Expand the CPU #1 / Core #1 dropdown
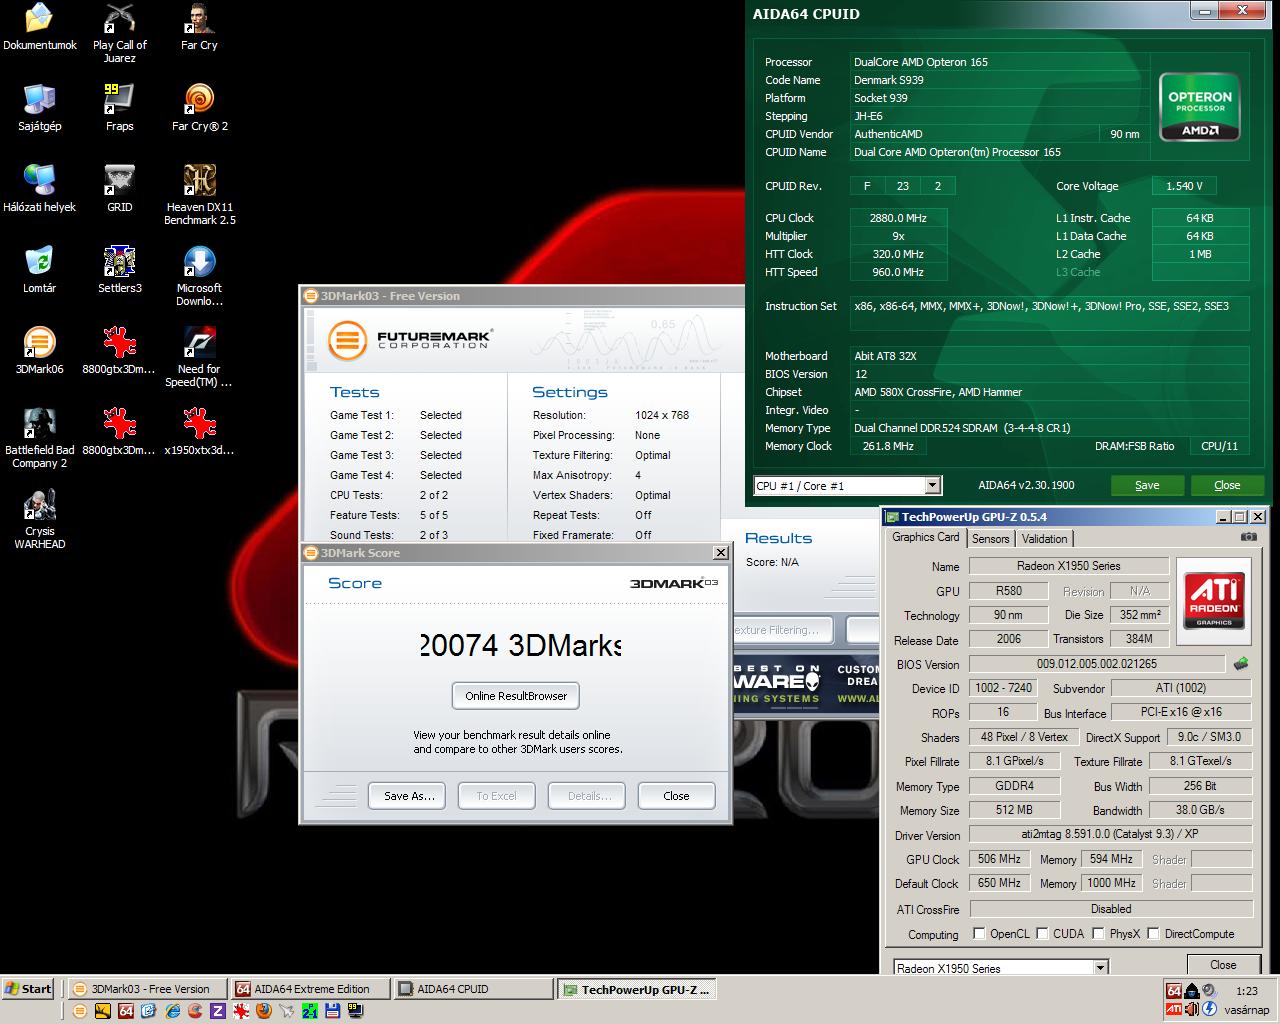Image resolution: width=1280 pixels, height=1024 pixels. pos(932,486)
